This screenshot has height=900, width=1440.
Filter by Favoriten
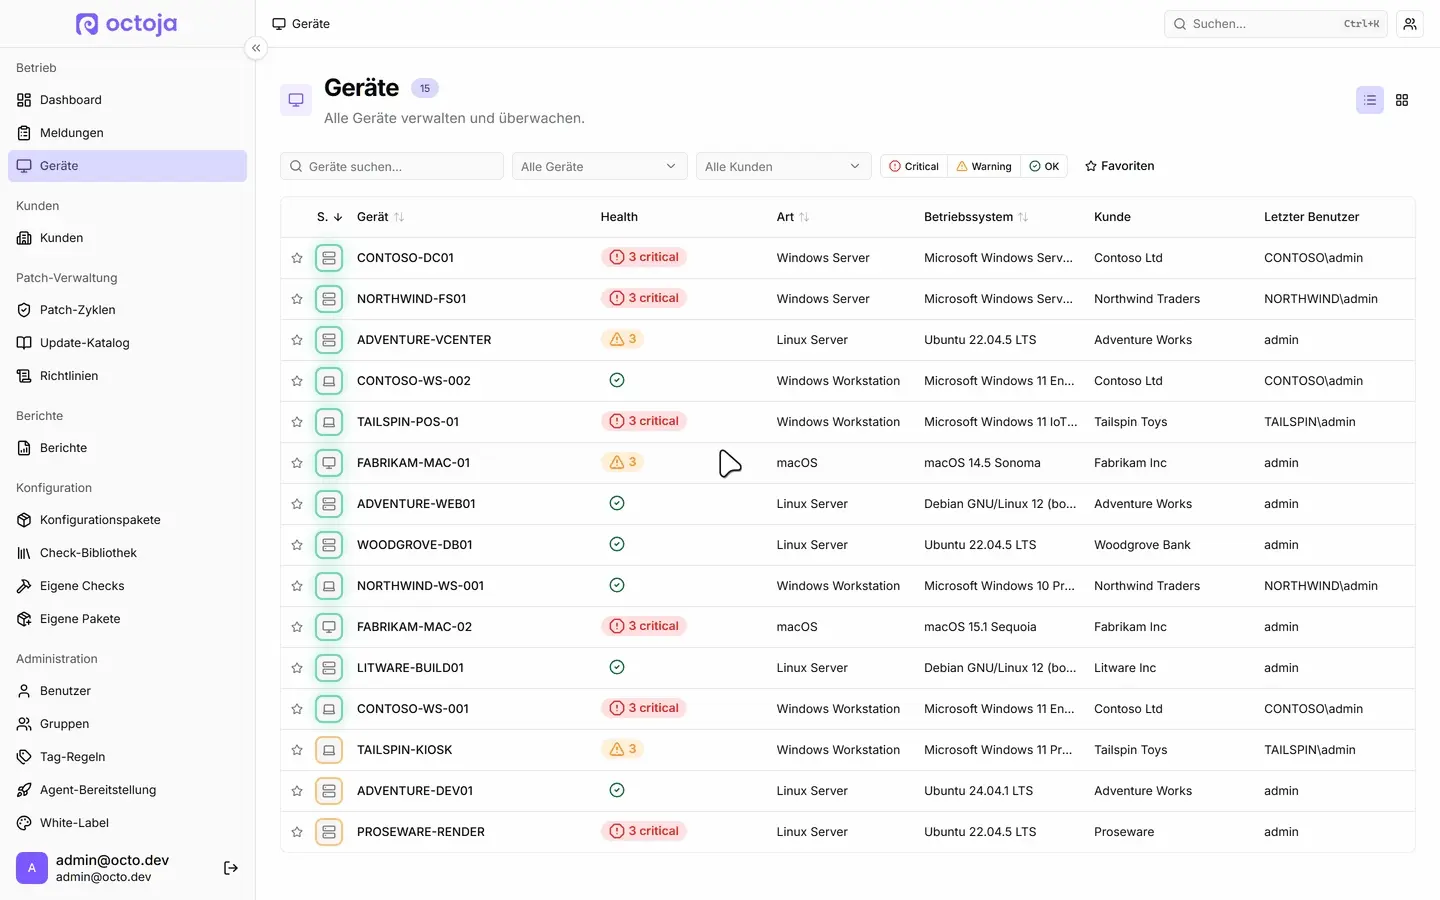tap(1120, 166)
